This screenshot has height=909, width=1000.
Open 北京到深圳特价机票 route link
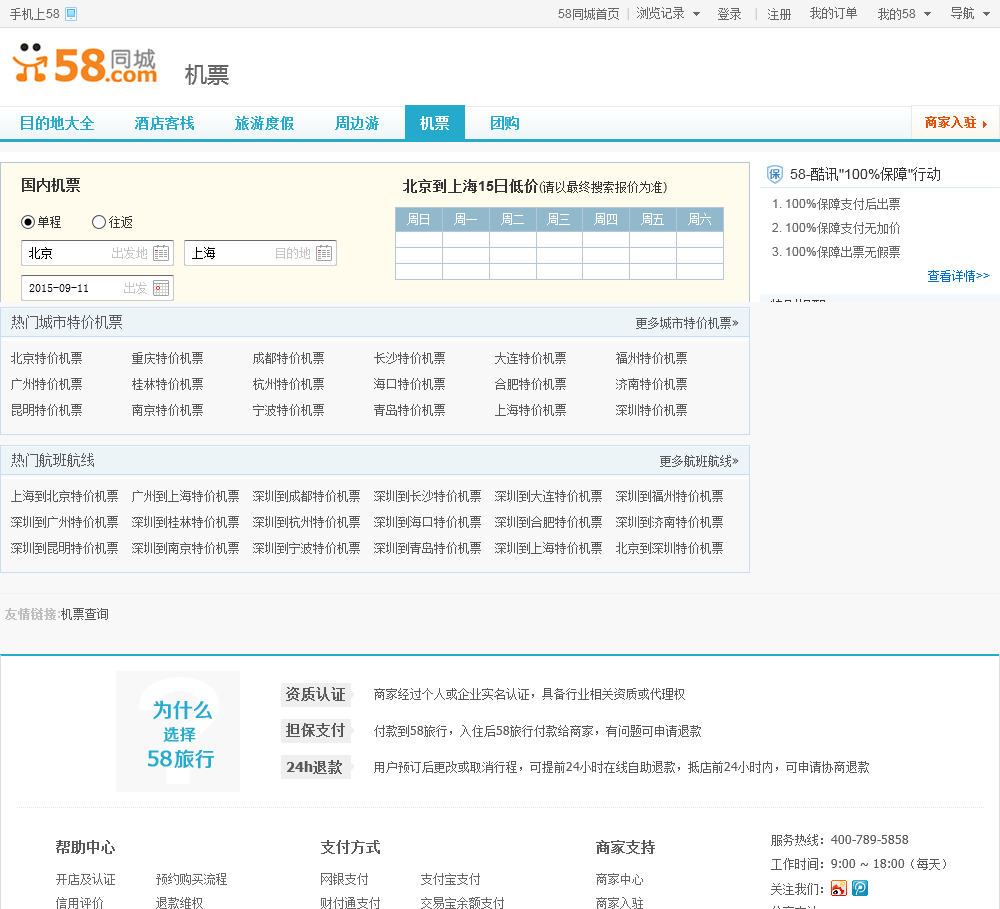click(x=669, y=549)
